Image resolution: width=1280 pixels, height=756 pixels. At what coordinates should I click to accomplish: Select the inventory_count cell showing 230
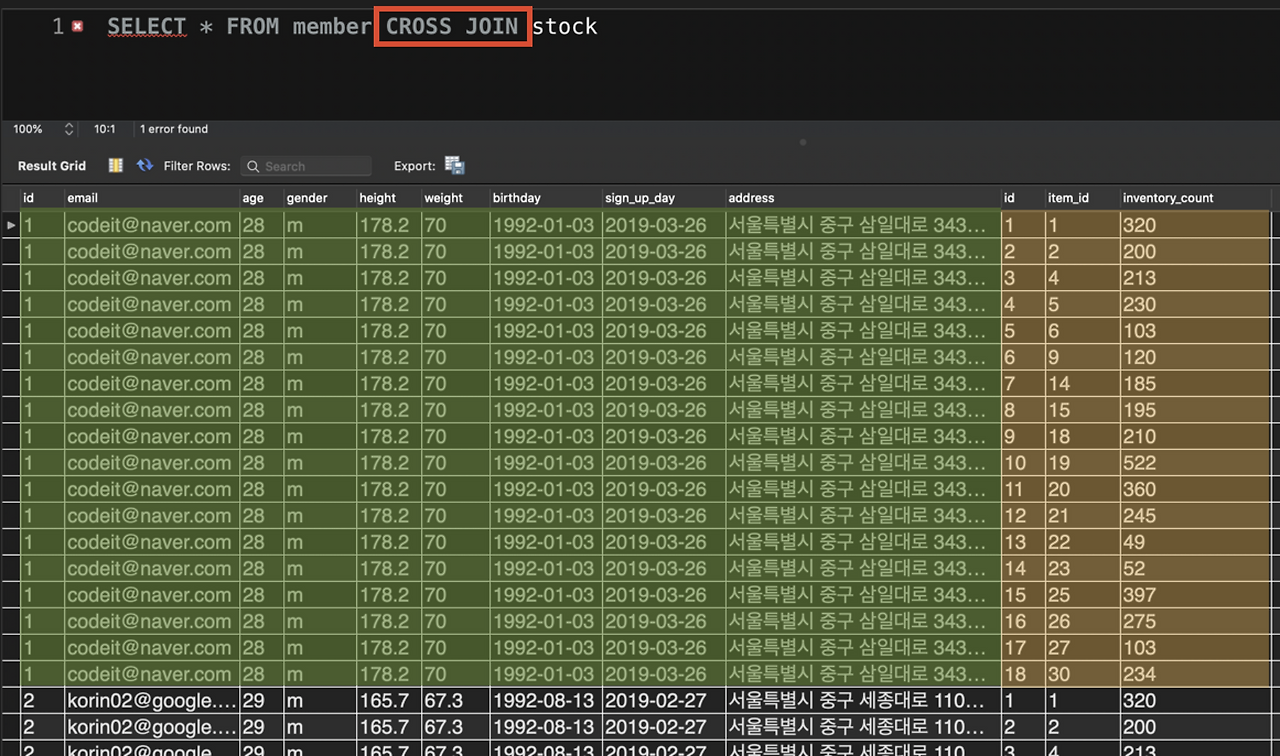pyautogui.click(x=1195, y=305)
